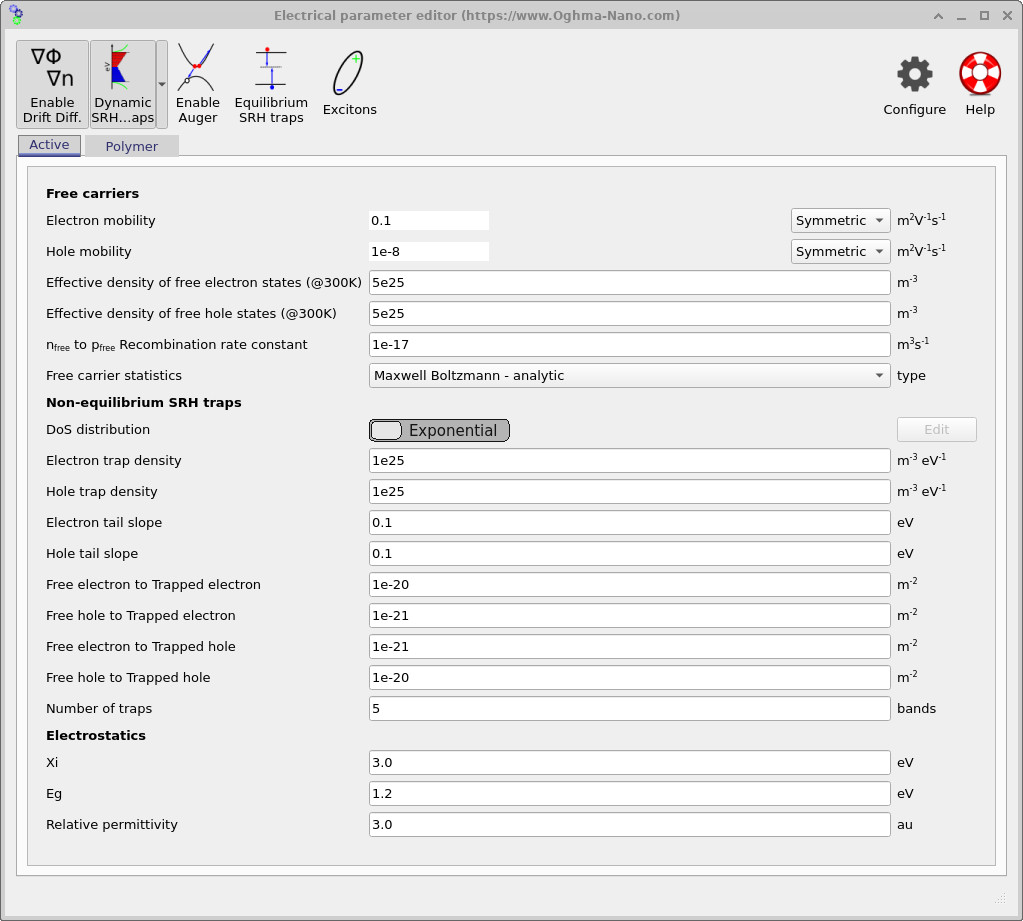Edit the Eg bandgap value
The image size is (1023, 921).
[626, 793]
